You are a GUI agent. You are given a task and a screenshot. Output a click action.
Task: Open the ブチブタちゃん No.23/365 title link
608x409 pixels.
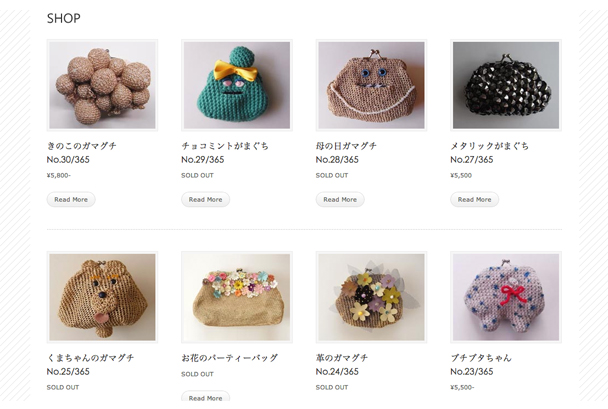pos(481,364)
